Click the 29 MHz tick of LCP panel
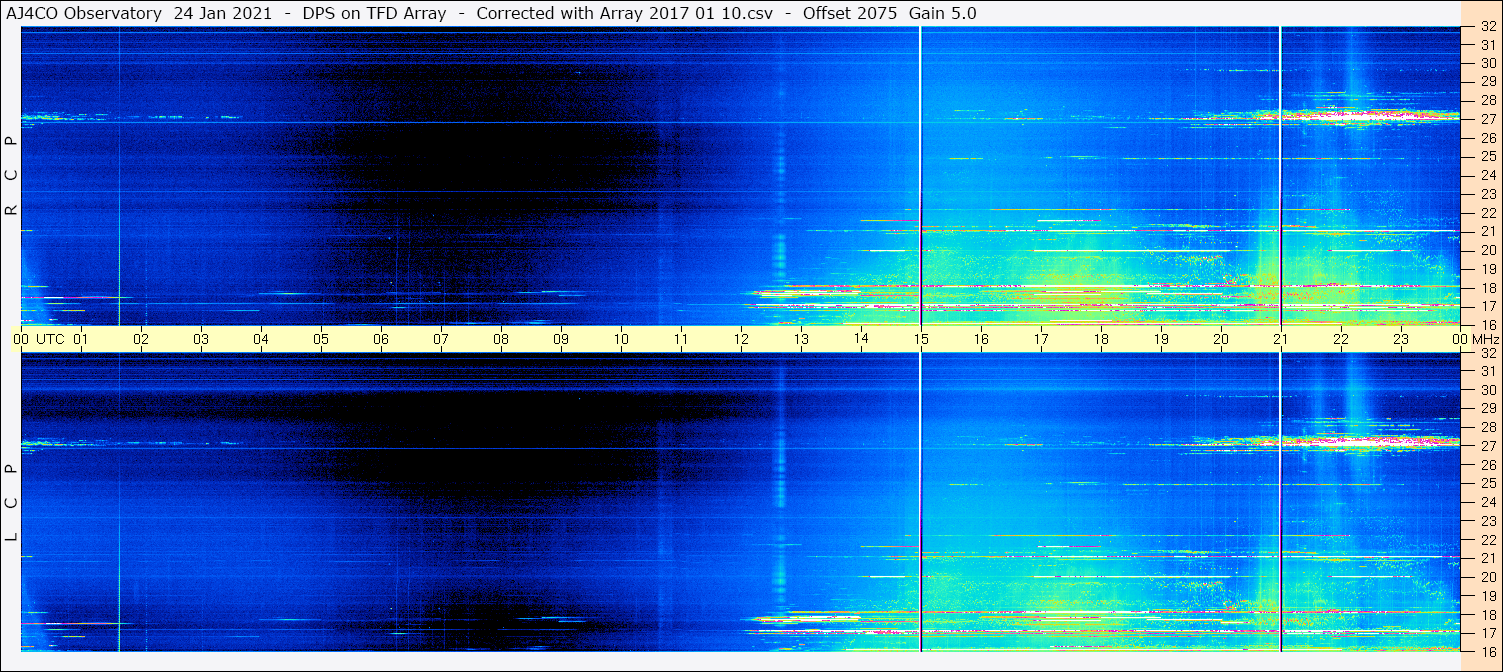 click(1487, 409)
